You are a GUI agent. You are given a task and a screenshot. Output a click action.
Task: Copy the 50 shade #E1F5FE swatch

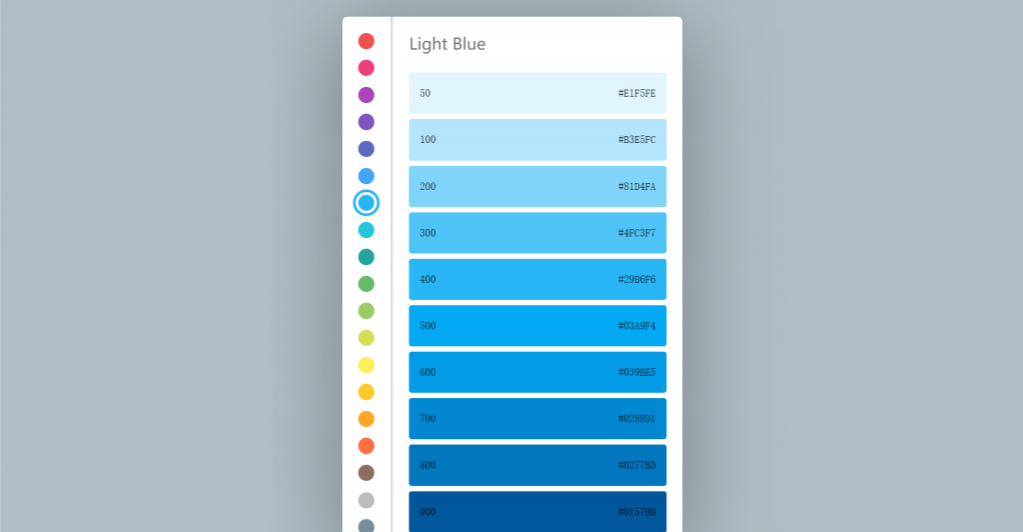click(x=537, y=93)
